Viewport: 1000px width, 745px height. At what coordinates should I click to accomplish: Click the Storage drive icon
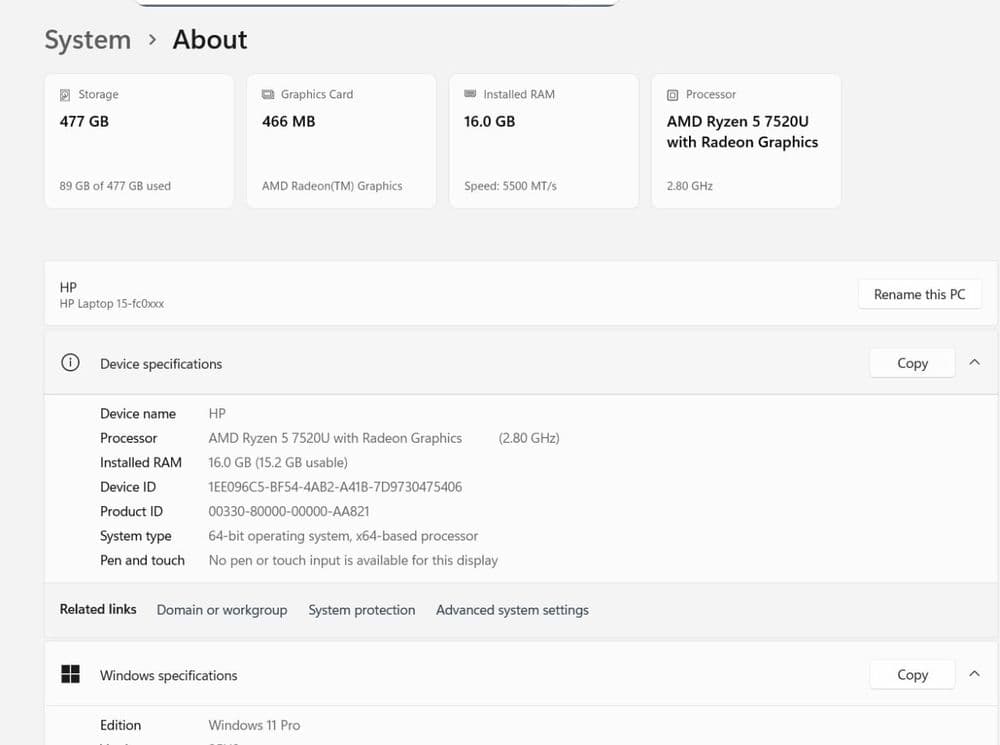click(x=65, y=95)
